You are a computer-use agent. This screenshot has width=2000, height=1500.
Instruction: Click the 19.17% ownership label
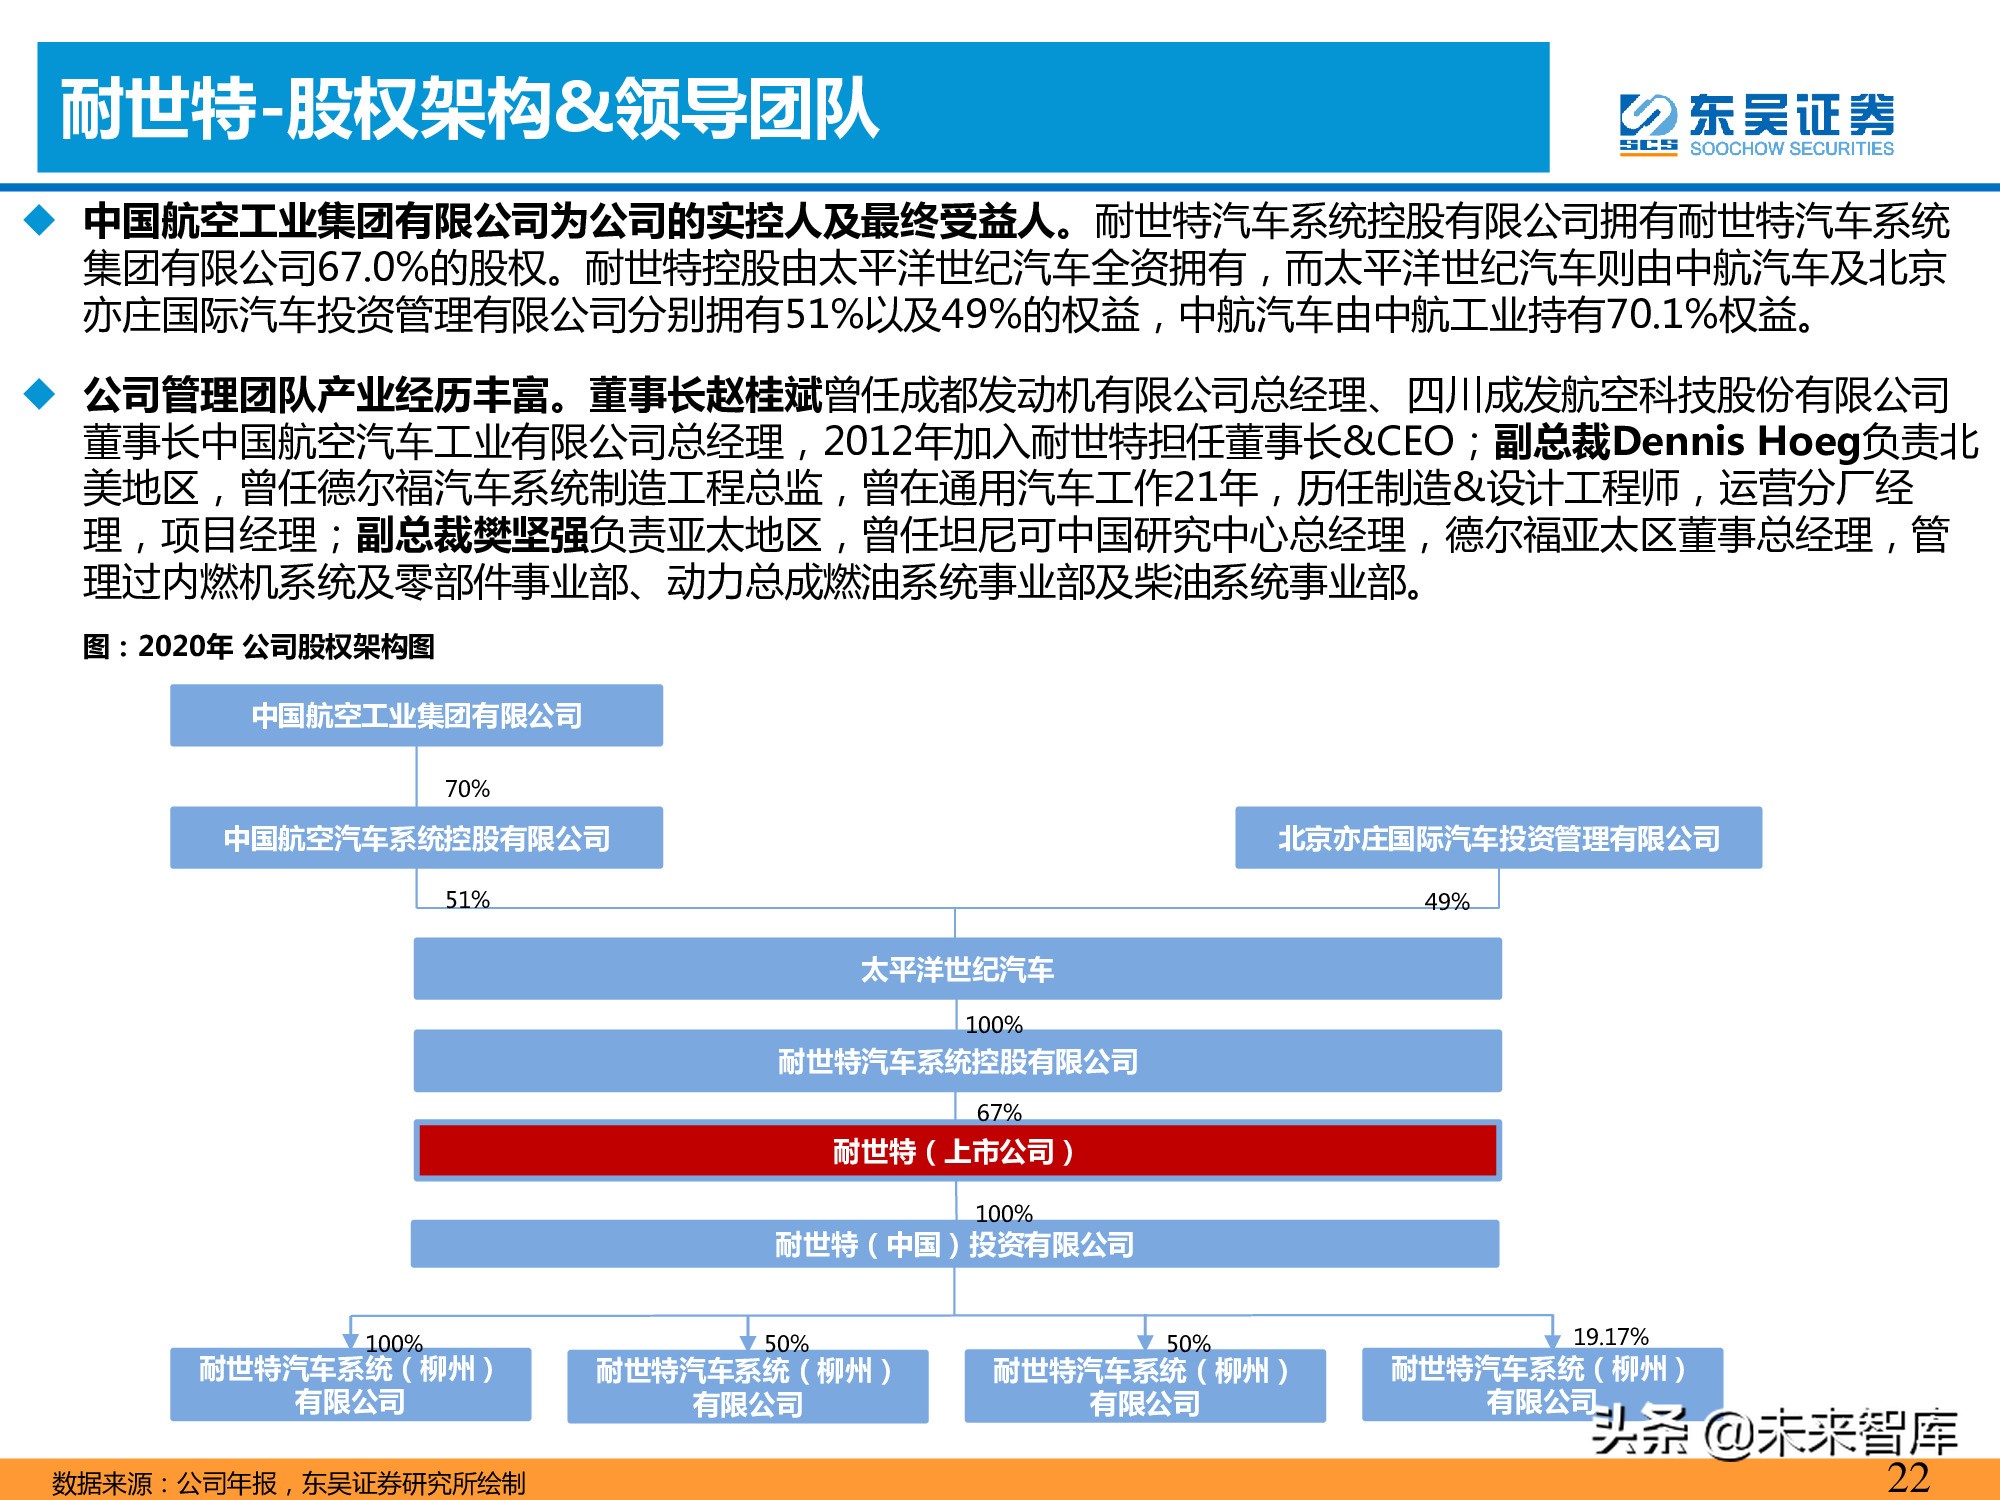point(1610,1337)
